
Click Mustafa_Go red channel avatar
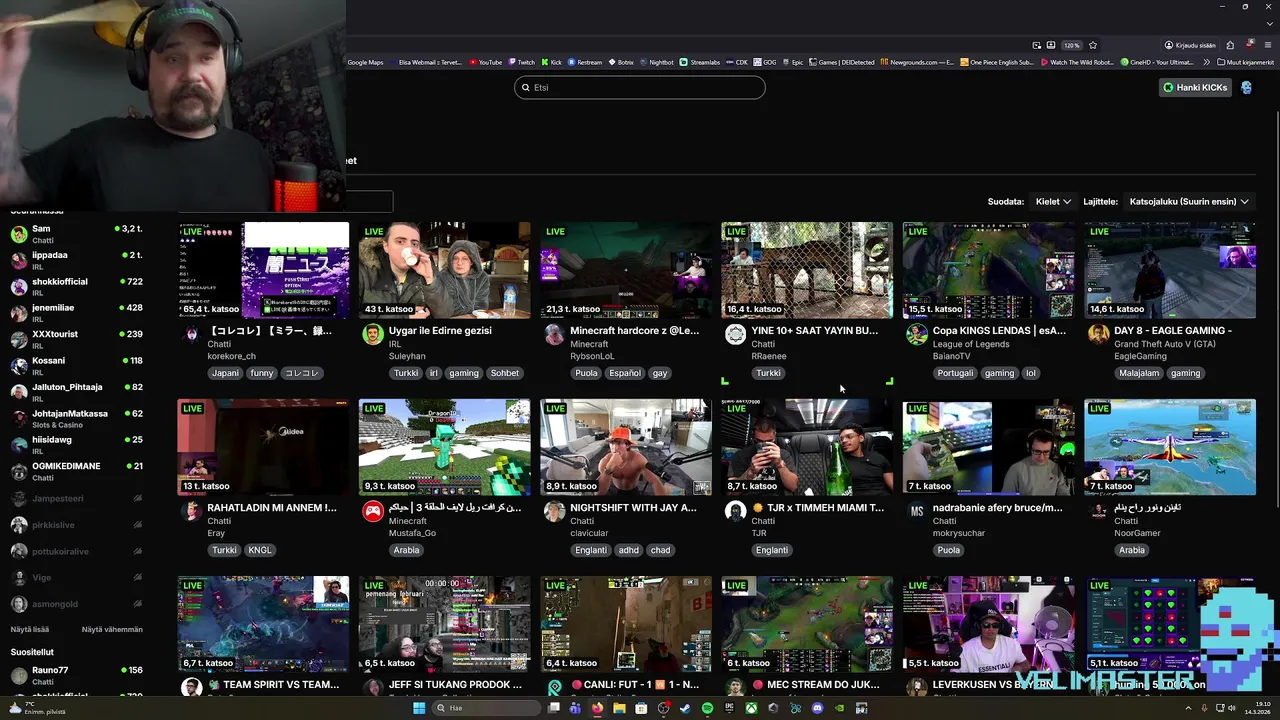point(373,511)
